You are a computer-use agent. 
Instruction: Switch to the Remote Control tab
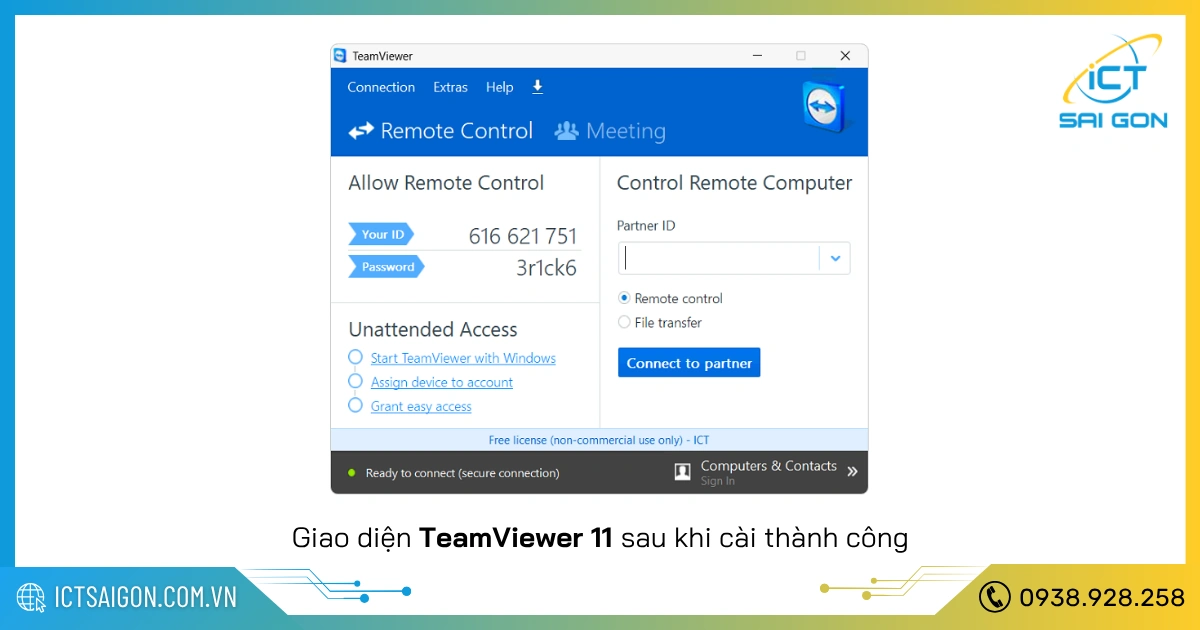pyautogui.click(x=440, y=131)
